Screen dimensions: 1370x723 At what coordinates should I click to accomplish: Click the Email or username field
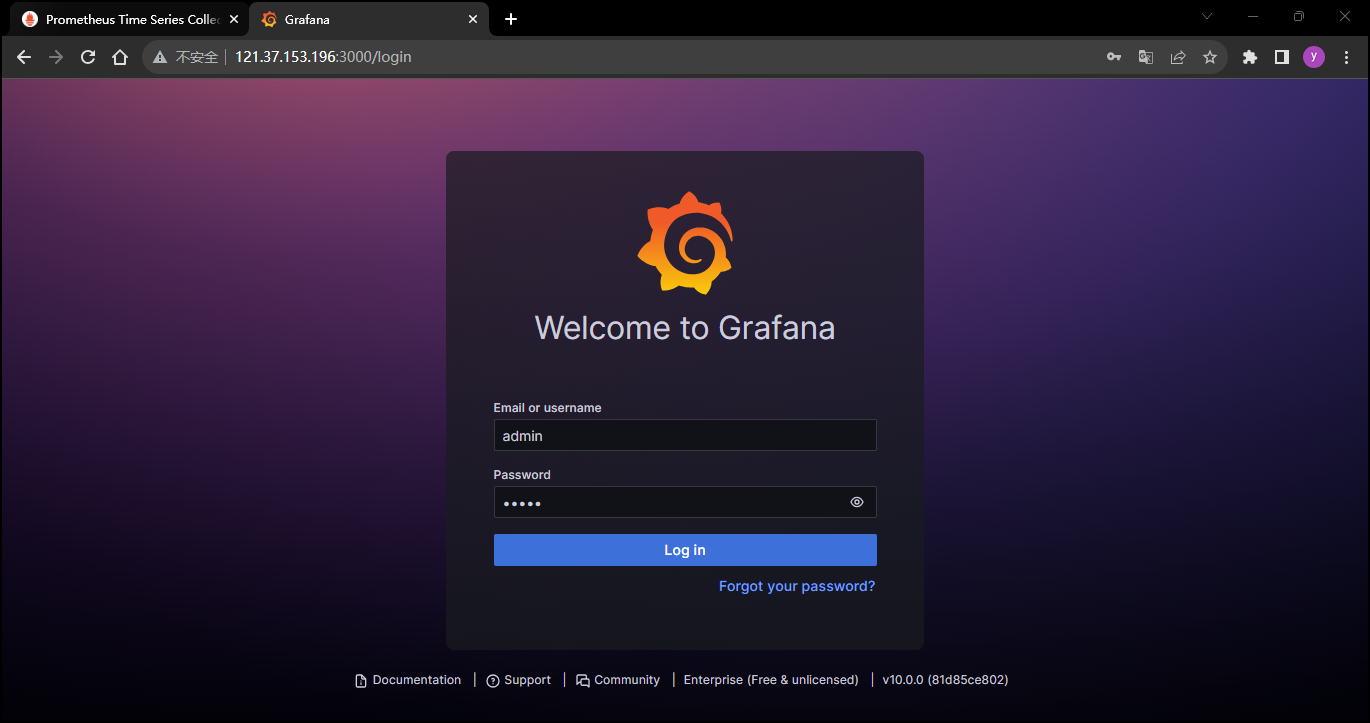coord(685,435)
